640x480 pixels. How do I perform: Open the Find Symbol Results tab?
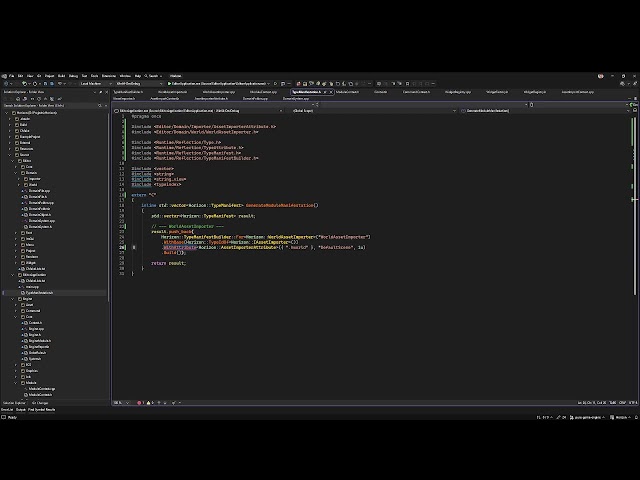click(41, 409)
